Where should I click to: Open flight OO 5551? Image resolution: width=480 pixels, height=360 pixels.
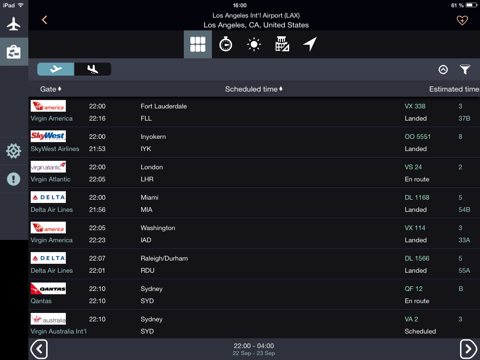point(417,137)
